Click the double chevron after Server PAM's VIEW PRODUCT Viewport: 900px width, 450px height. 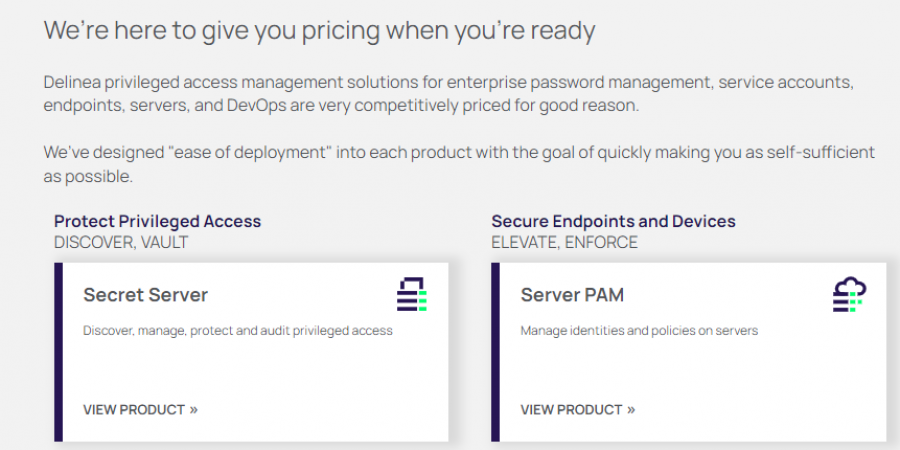click(631, 410)
